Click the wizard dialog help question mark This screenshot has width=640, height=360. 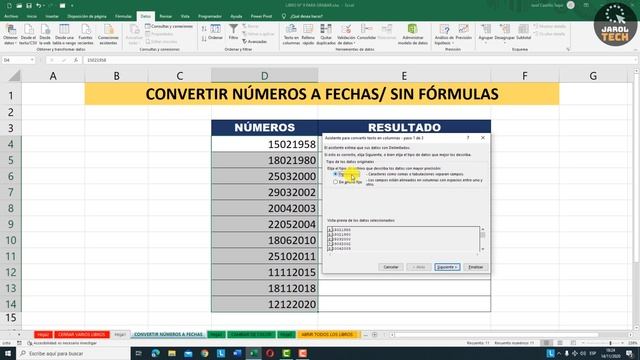click(x=468, y=138)
